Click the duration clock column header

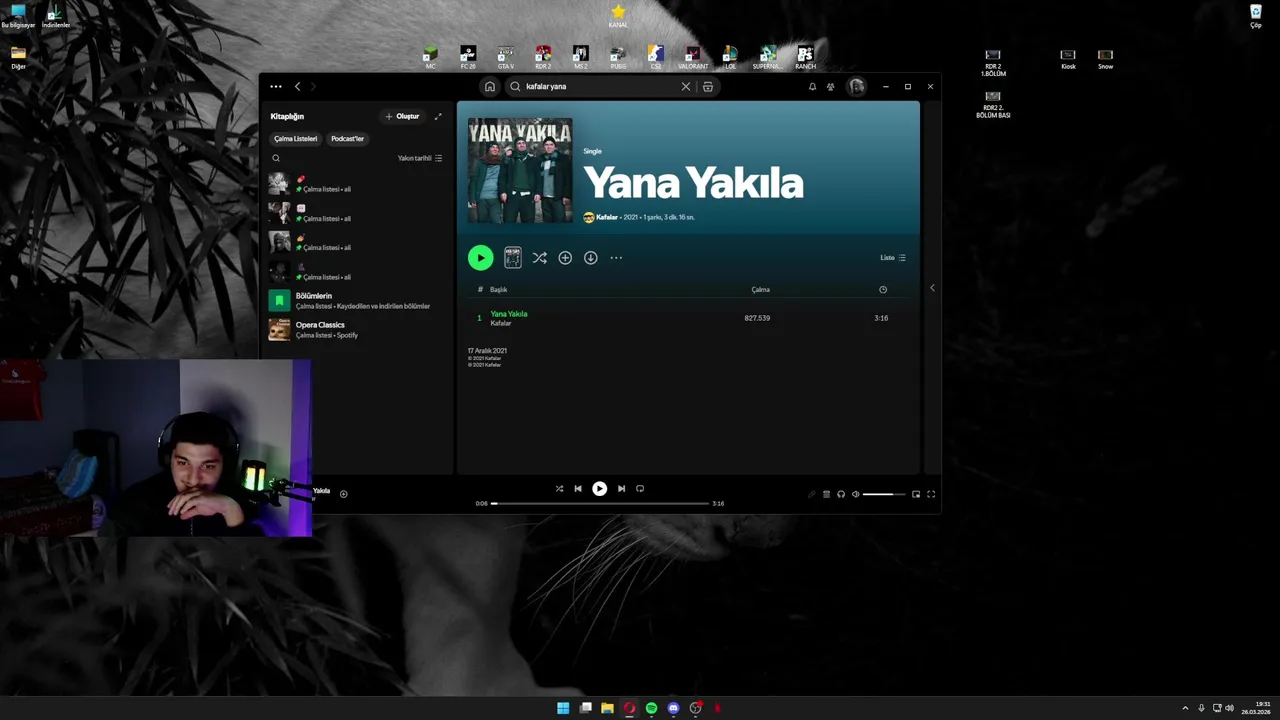coord(883,290)
